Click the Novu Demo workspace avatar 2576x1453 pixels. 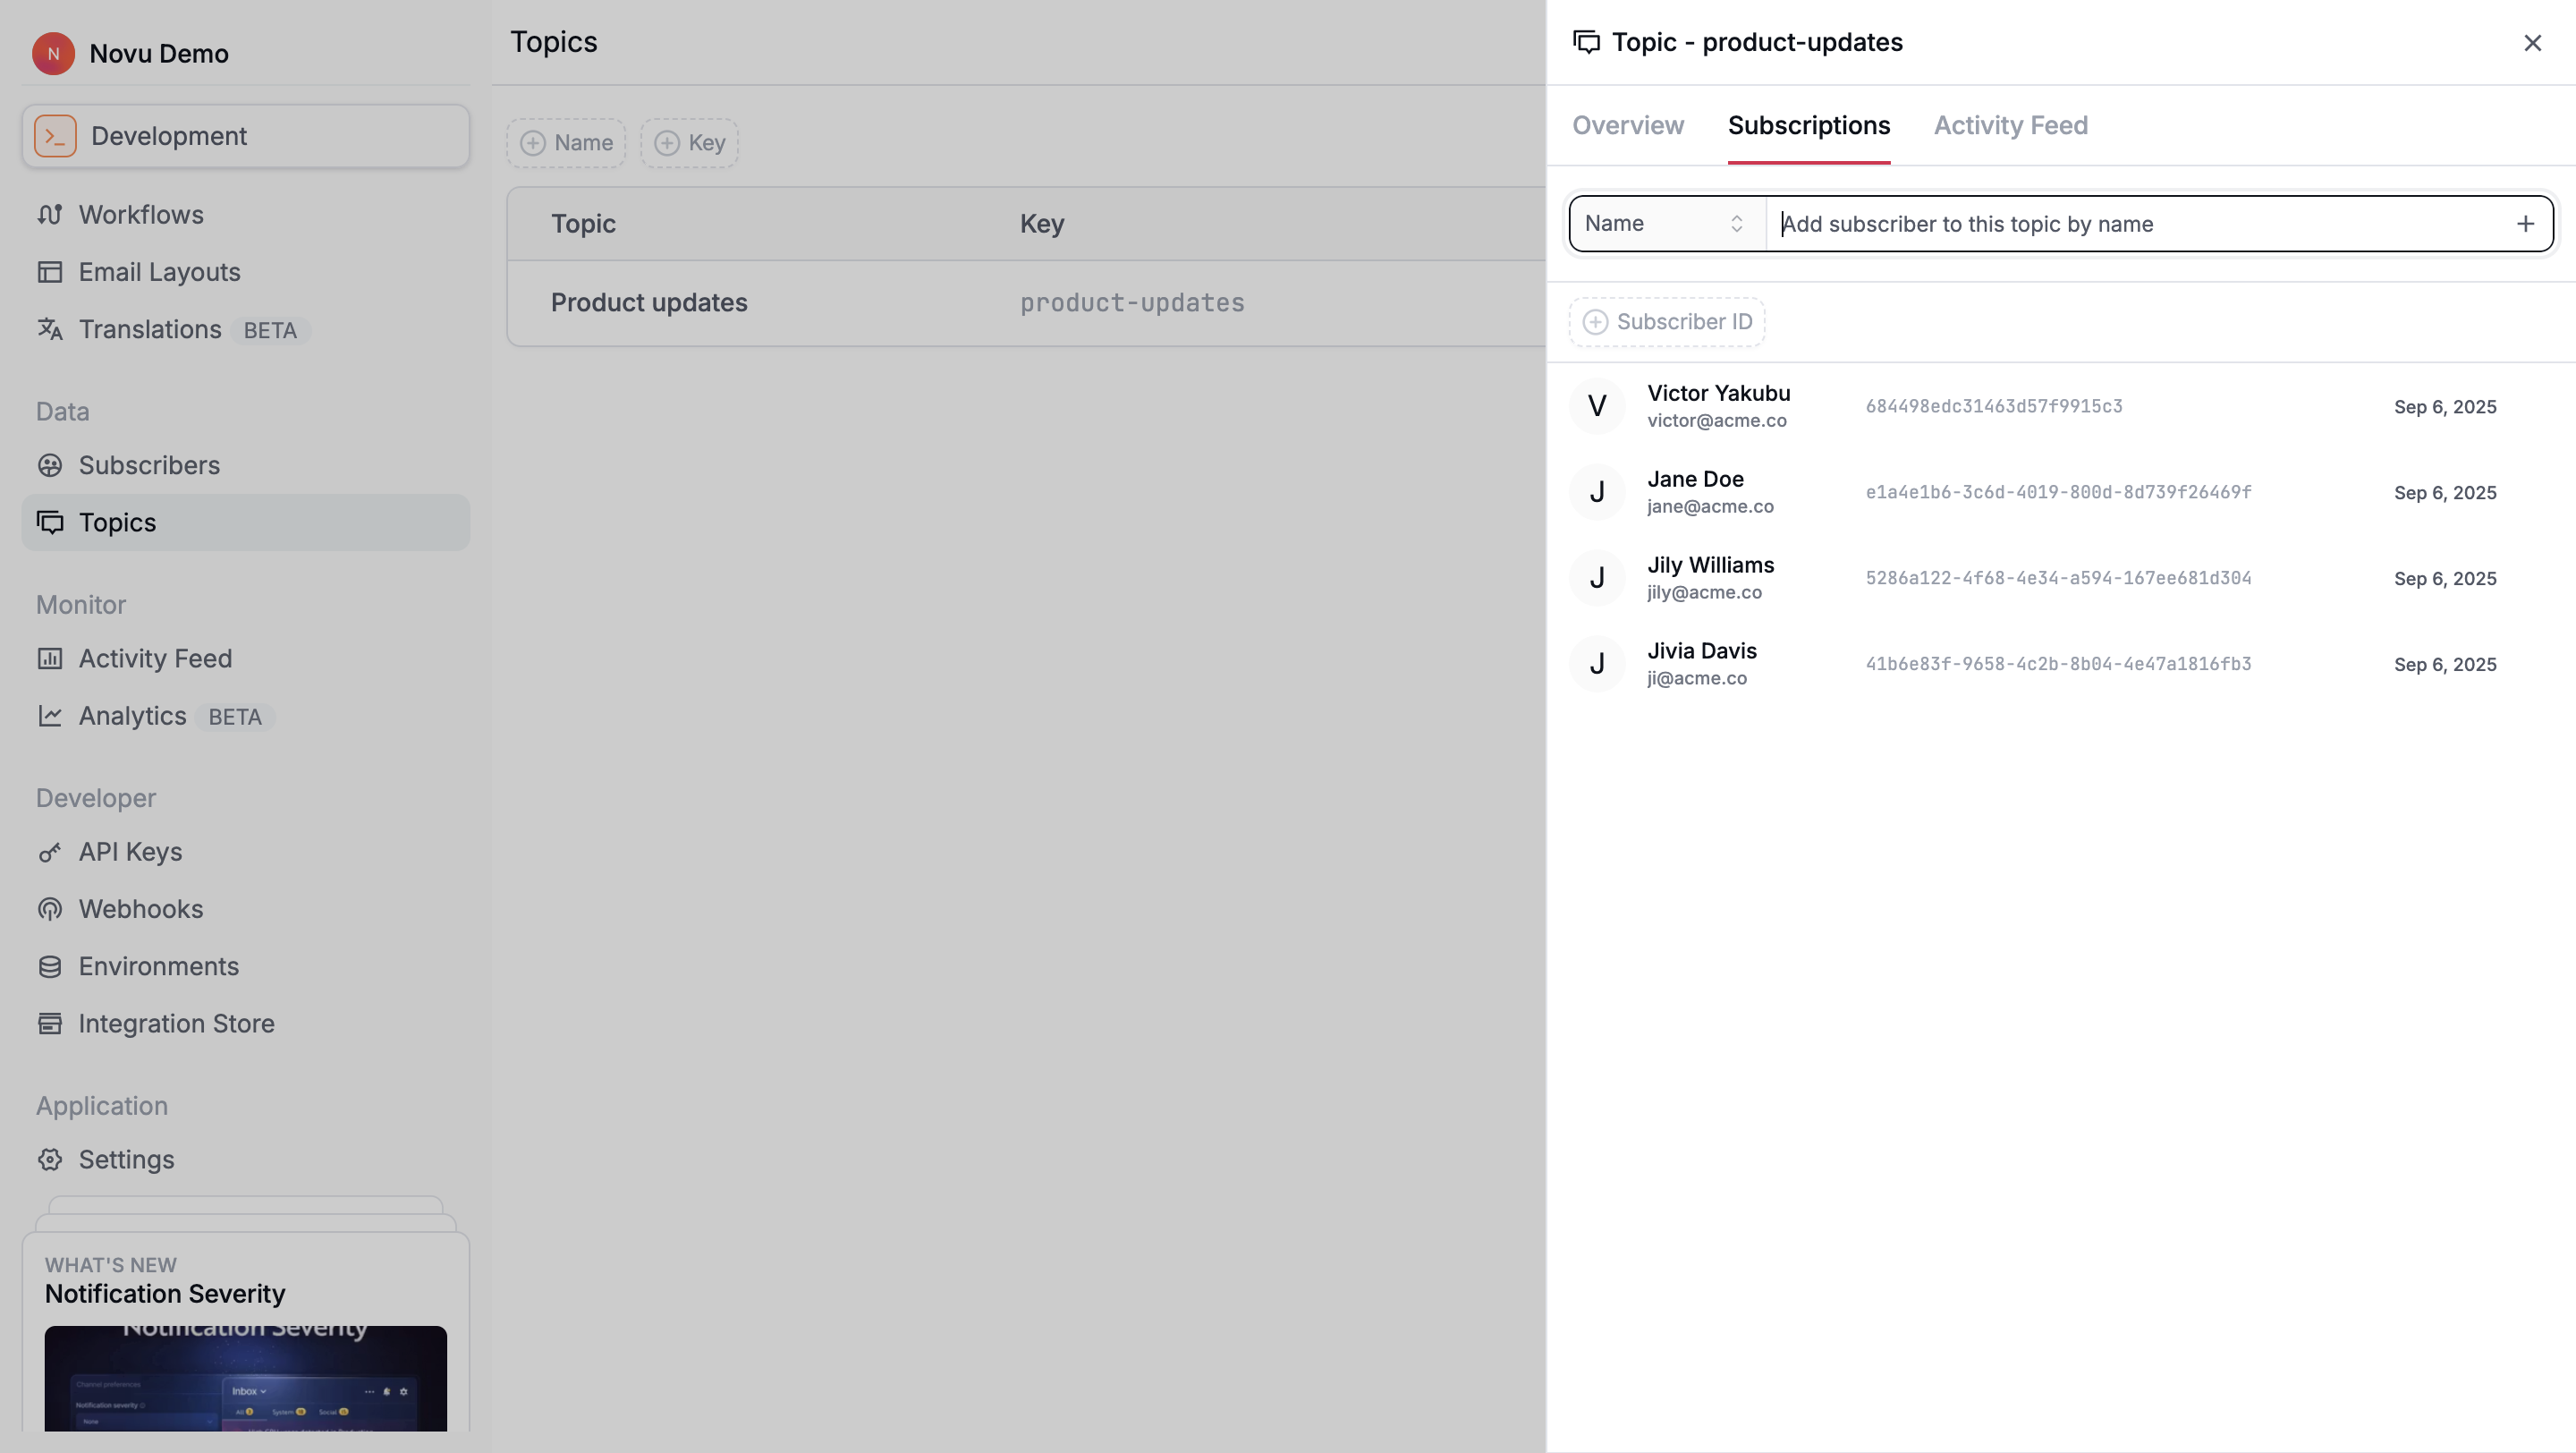[53, 53]
